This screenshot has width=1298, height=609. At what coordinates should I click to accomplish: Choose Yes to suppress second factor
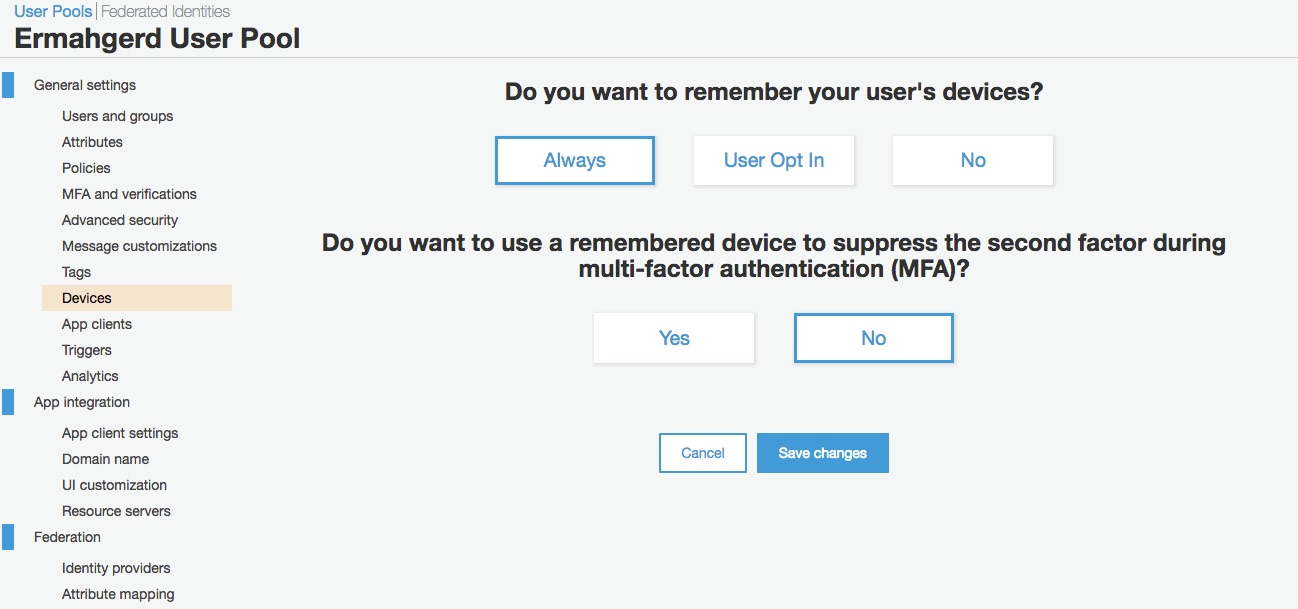674,338
